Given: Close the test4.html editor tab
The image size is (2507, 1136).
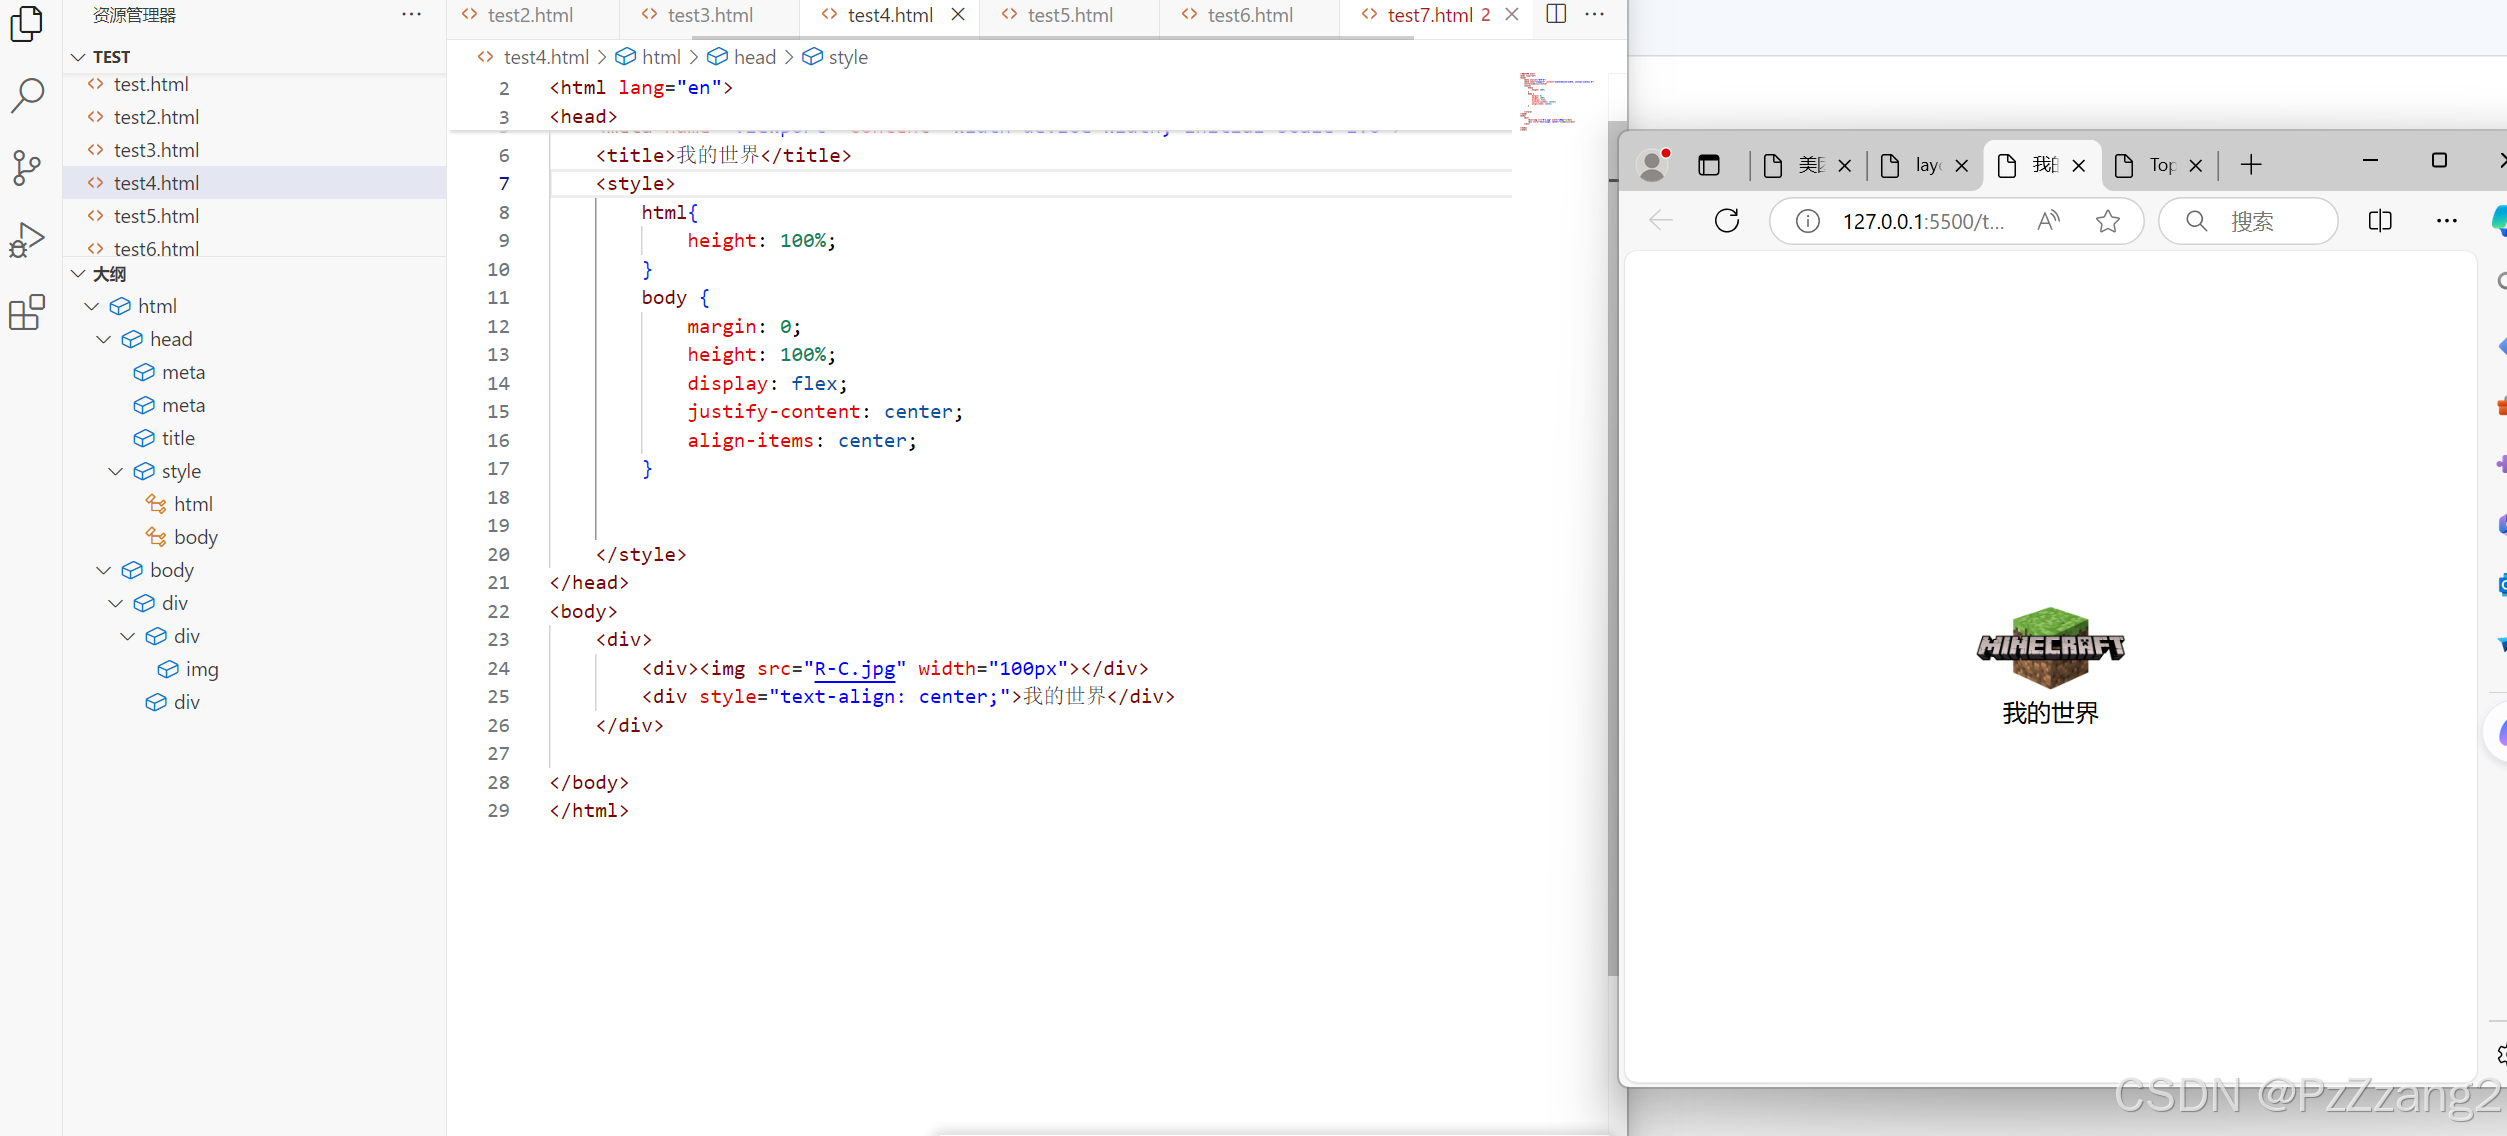Looking at the screenshot, I should 958,15.
